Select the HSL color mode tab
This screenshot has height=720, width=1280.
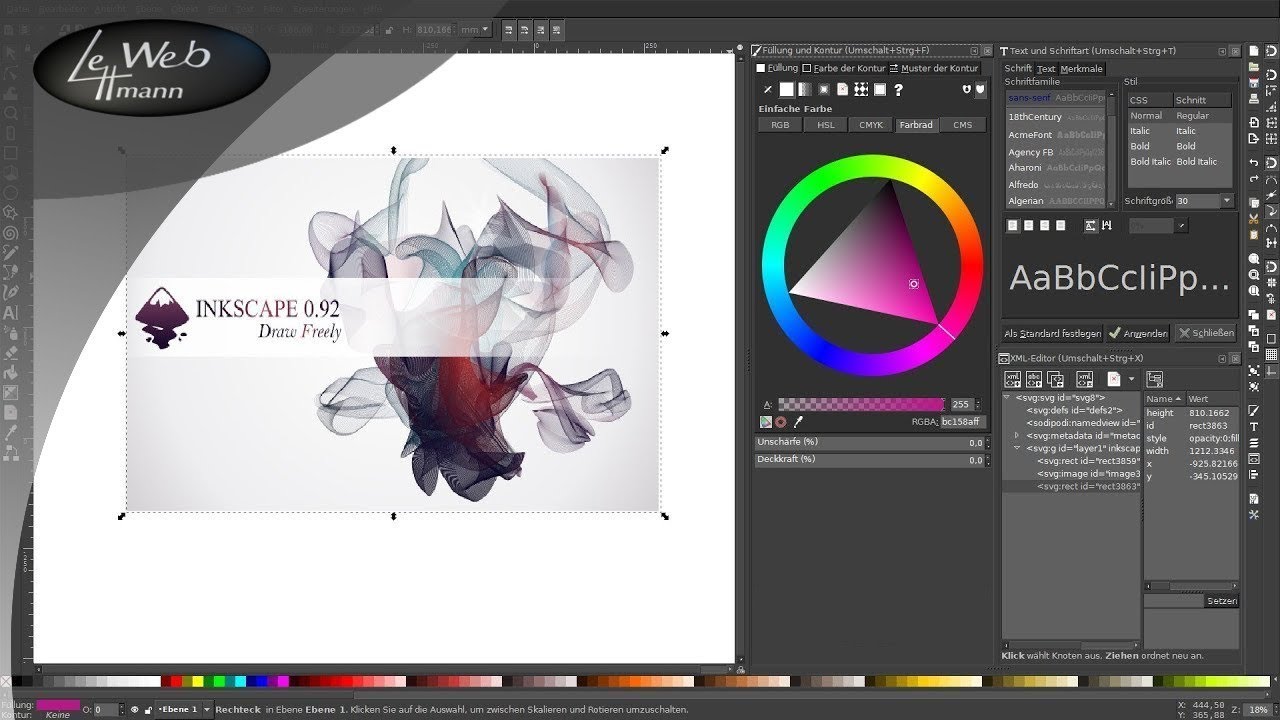tap(826, 125)
